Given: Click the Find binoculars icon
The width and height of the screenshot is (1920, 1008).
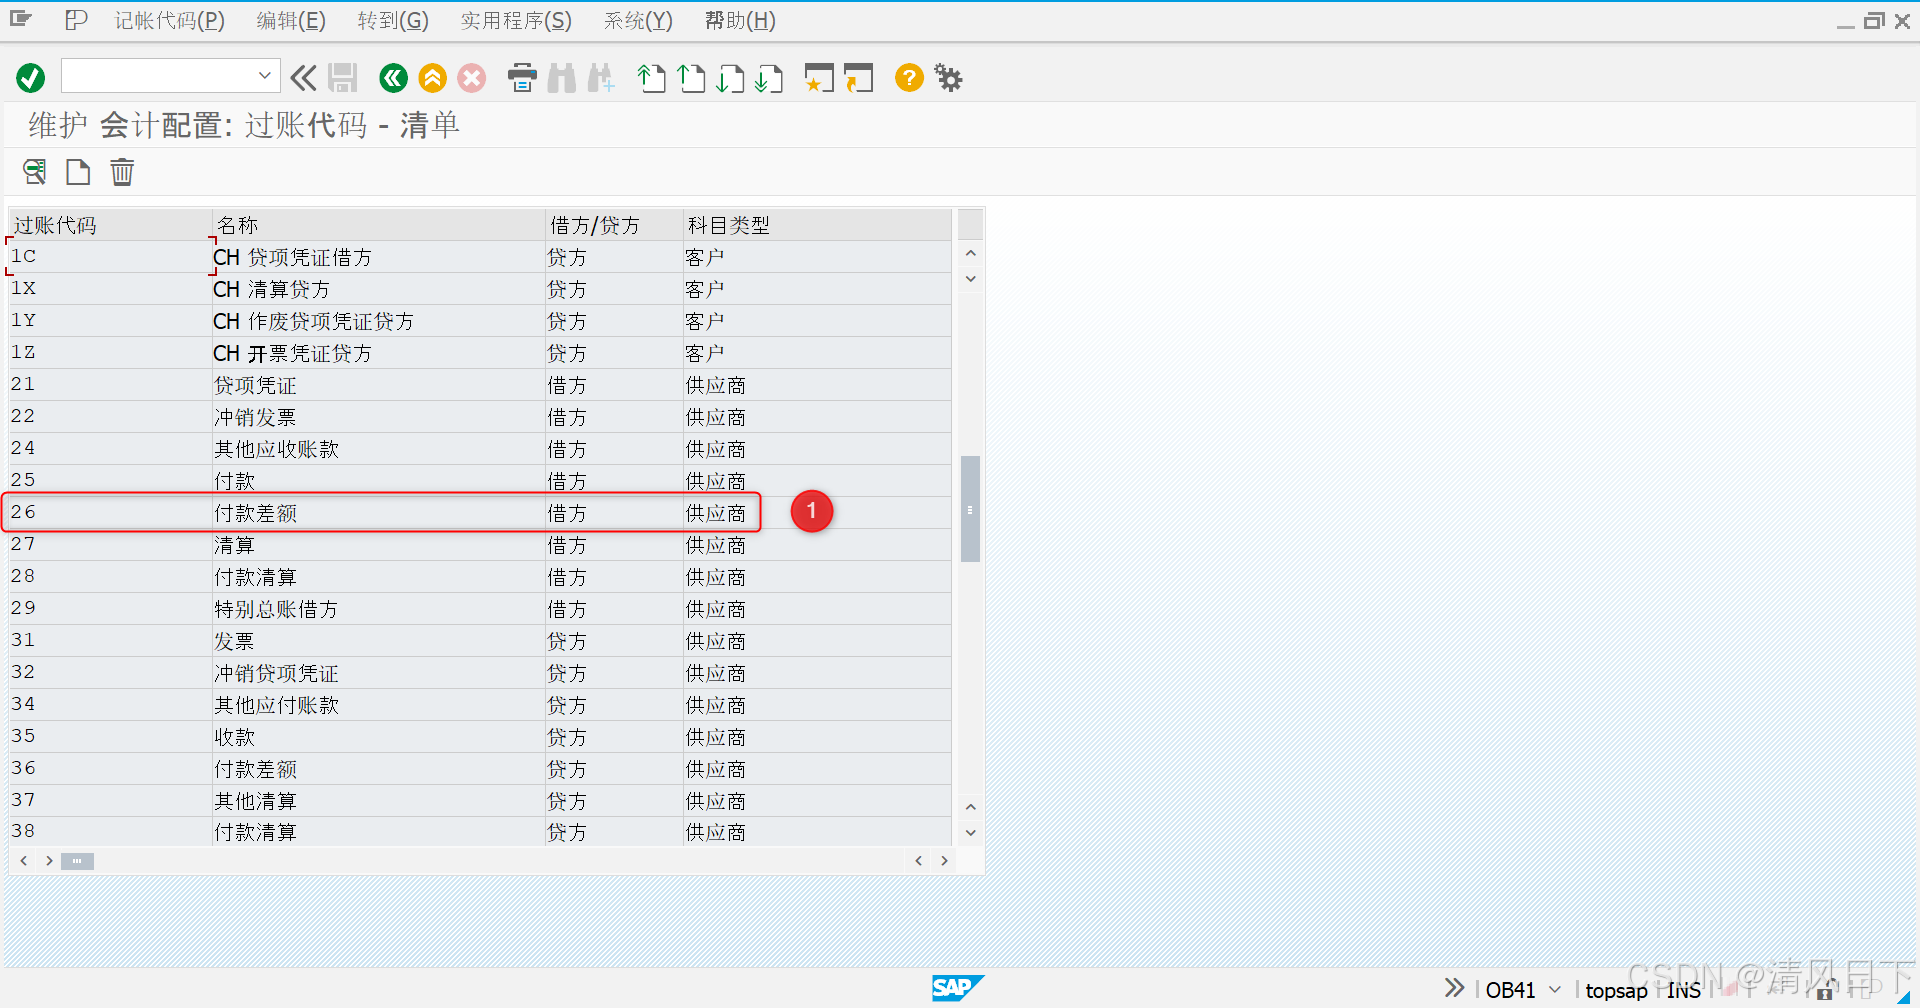Looking at the screenshot, I should (562, 77).
